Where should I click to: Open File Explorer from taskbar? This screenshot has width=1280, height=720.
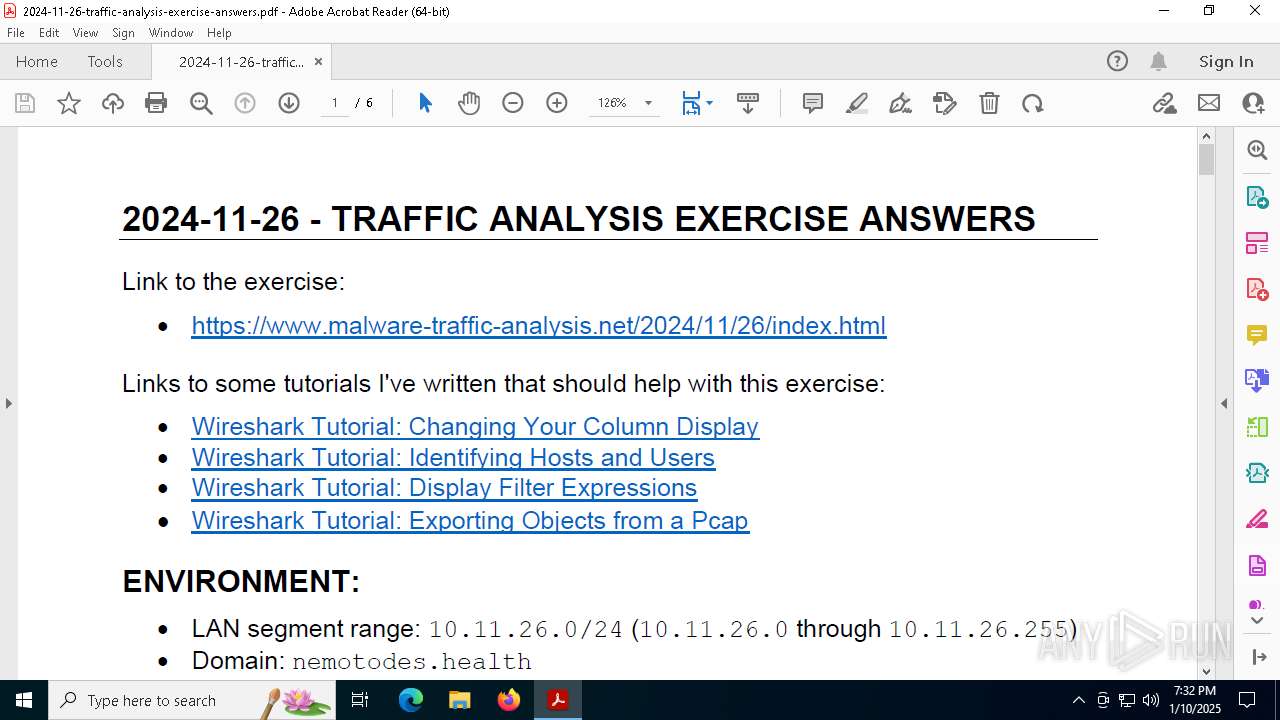click(460, 700)
